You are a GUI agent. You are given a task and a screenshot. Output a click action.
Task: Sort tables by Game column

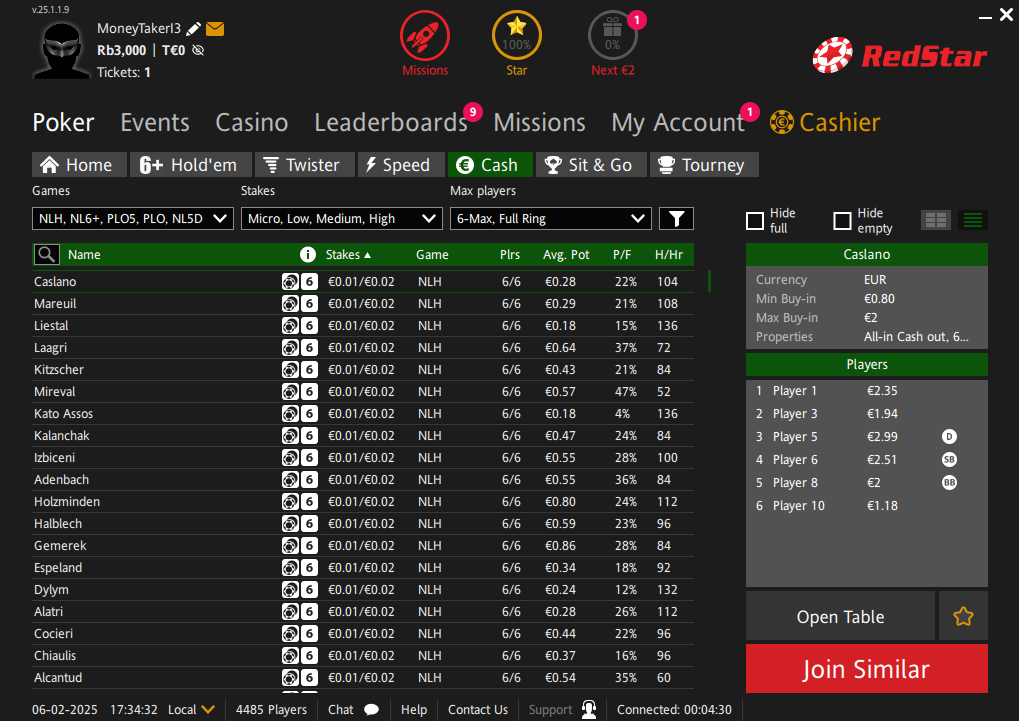tap(432, 255)
